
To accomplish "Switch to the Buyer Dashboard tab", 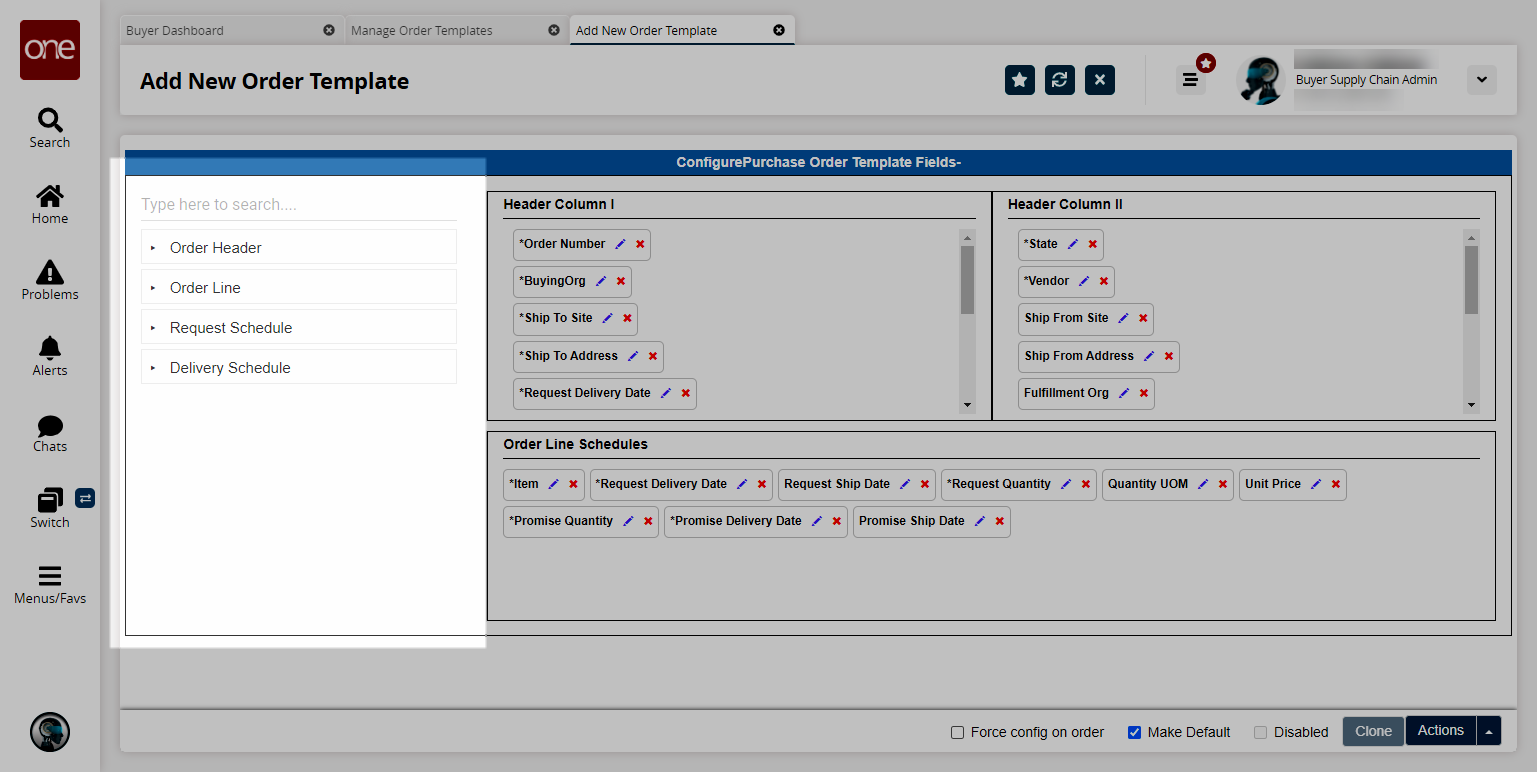I will point(175,31).
